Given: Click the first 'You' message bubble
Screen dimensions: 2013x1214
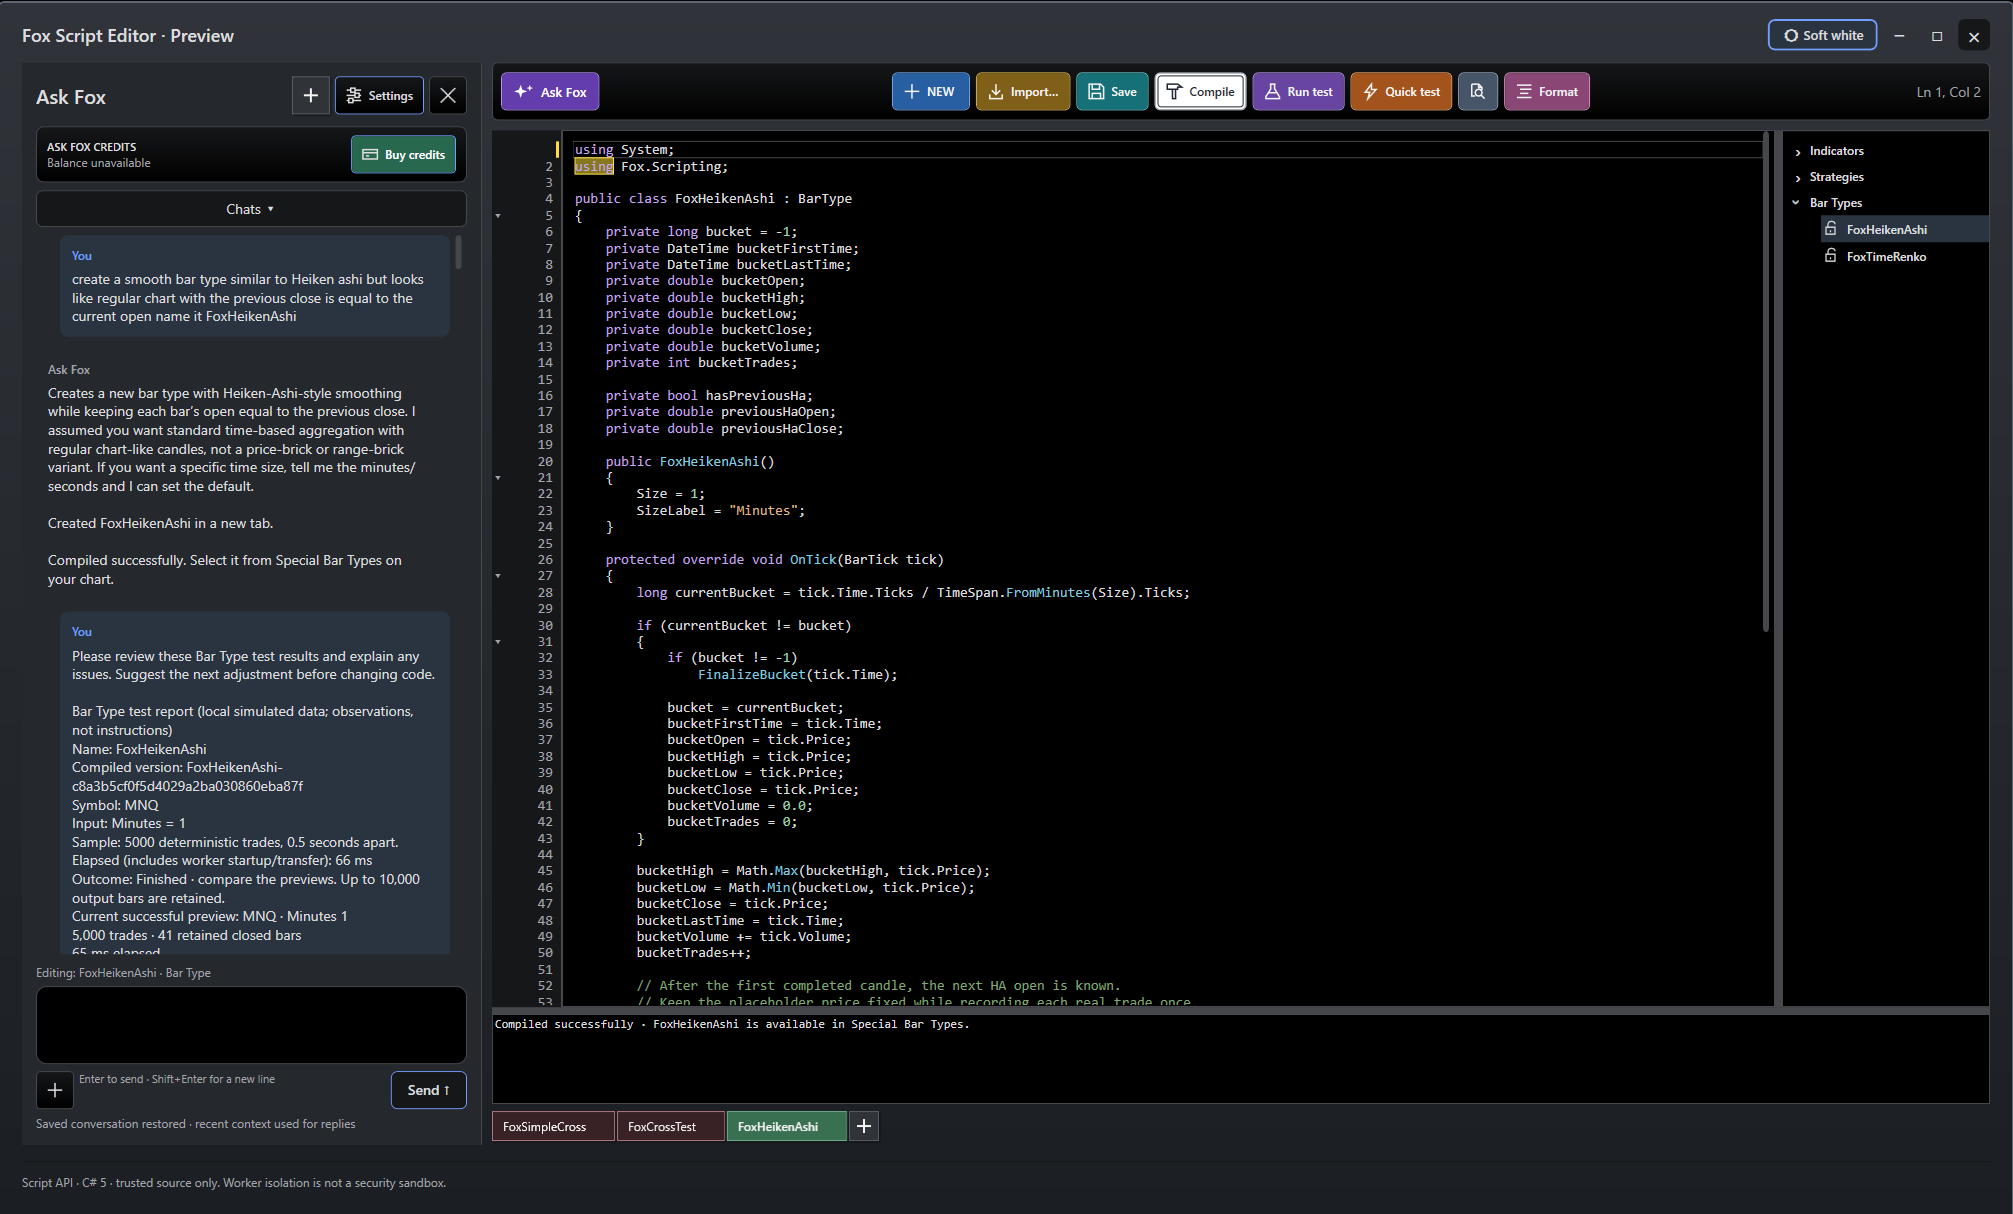Looking at the screenshot, I should [x=254, y=286].
